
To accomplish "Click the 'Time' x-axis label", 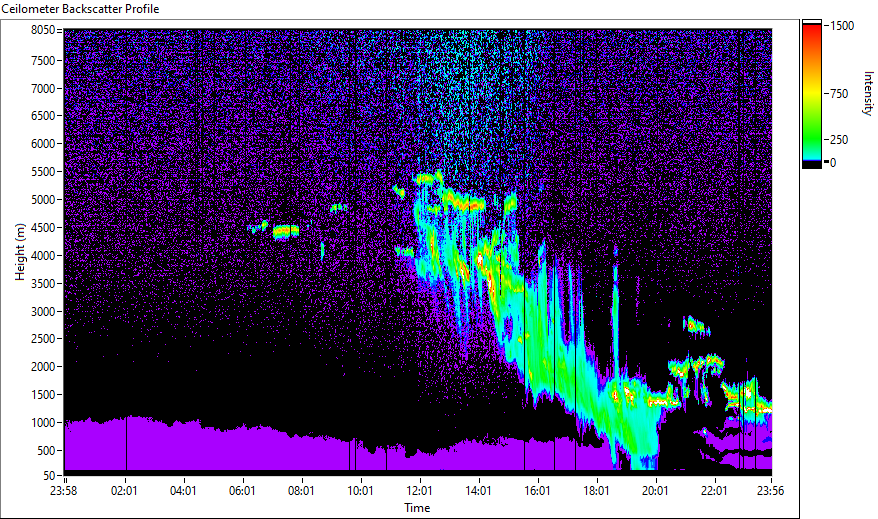I will [x=417, y=508].
